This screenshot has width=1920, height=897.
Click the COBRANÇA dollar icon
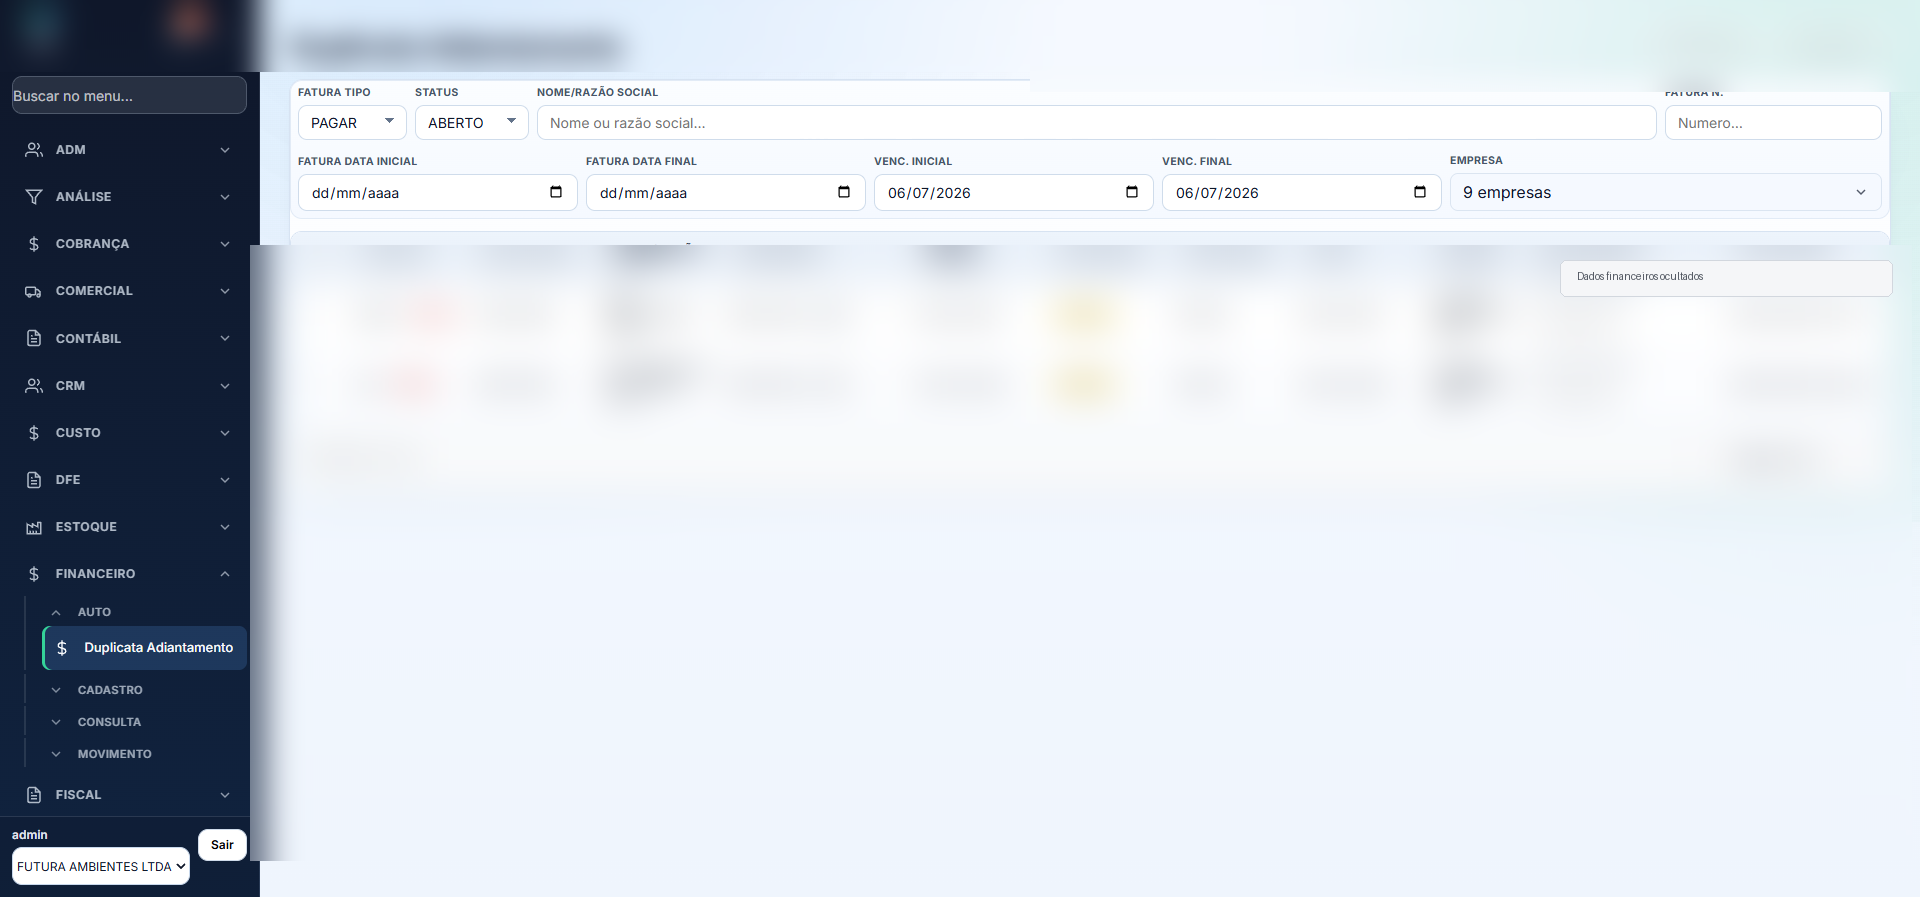34,244
